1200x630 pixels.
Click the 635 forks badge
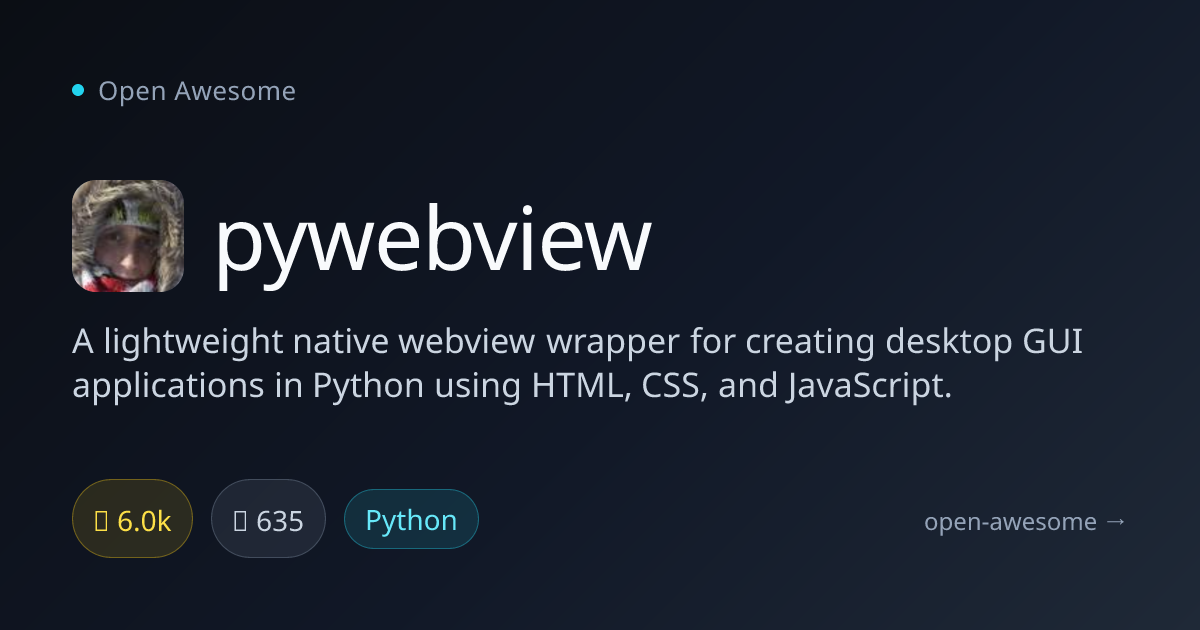coord(268,520)
